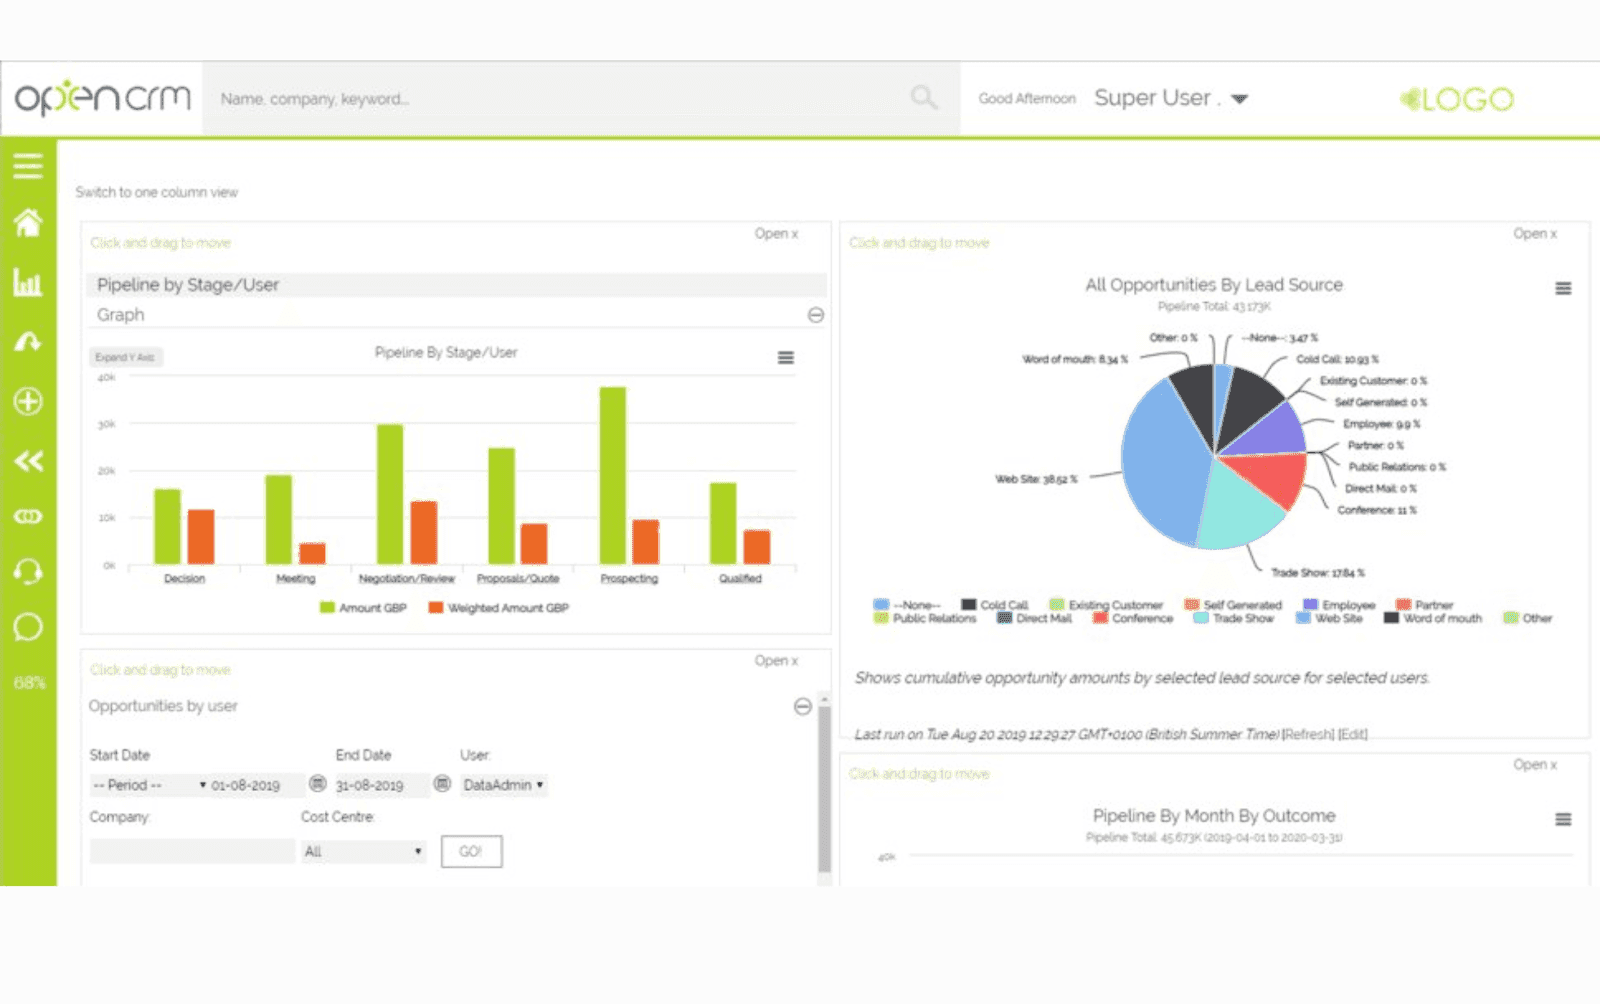Select the Web Site legend color swatch
The height and width of the screenshot is (1004, 1600).
coord(1302,618)
